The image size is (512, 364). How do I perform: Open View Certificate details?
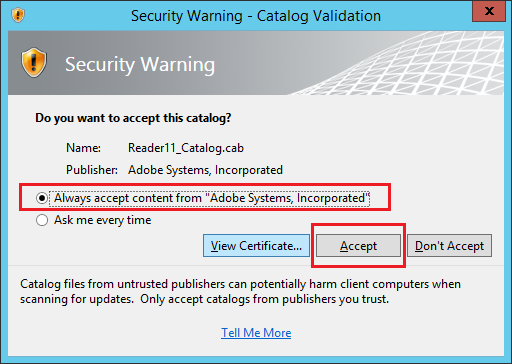tap(256, 246)
